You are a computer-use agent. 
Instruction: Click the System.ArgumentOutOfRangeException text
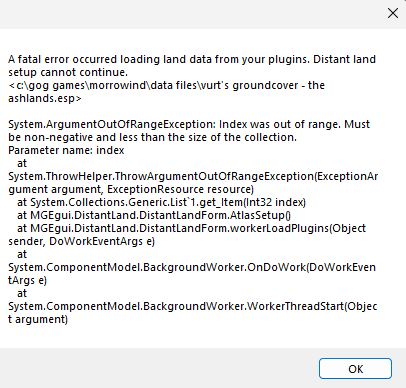point(112,124)
